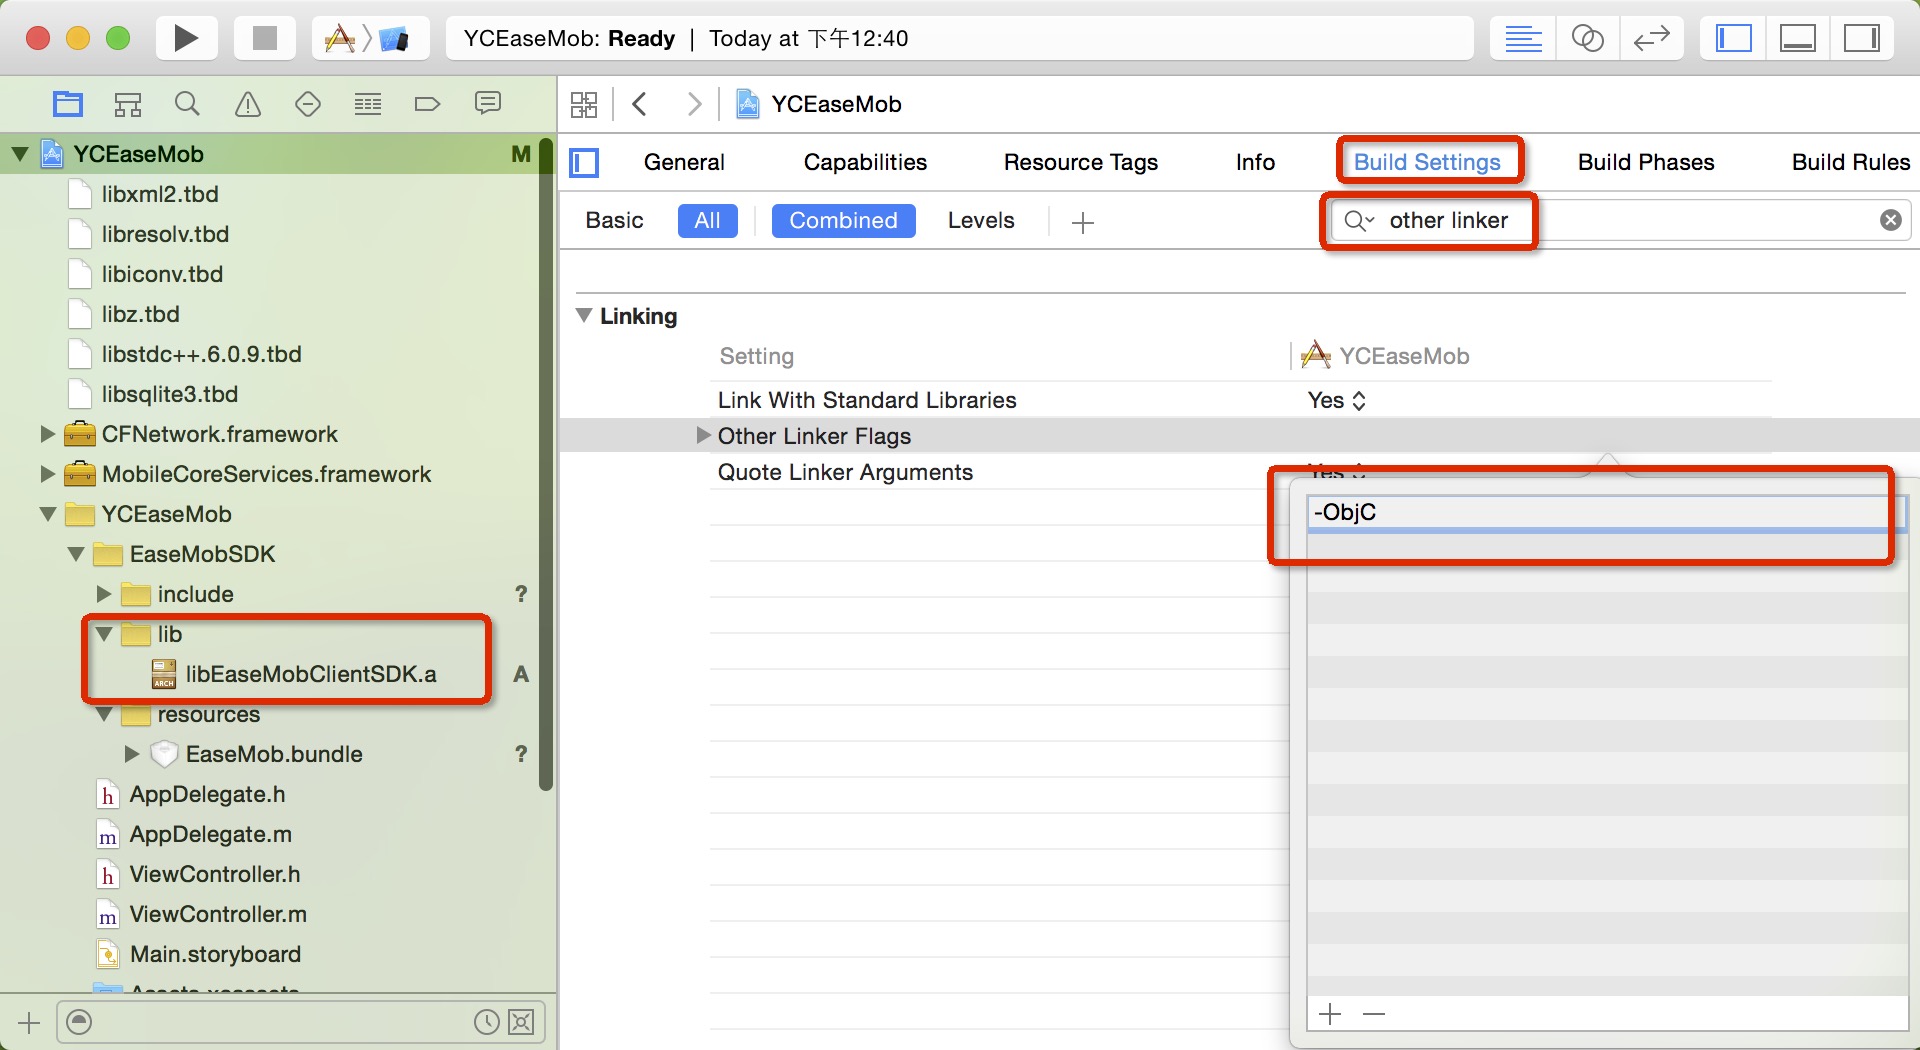Viewport: 1920px width, 1050px height.
Task: Expand the include folder
Action: [103, 594]
